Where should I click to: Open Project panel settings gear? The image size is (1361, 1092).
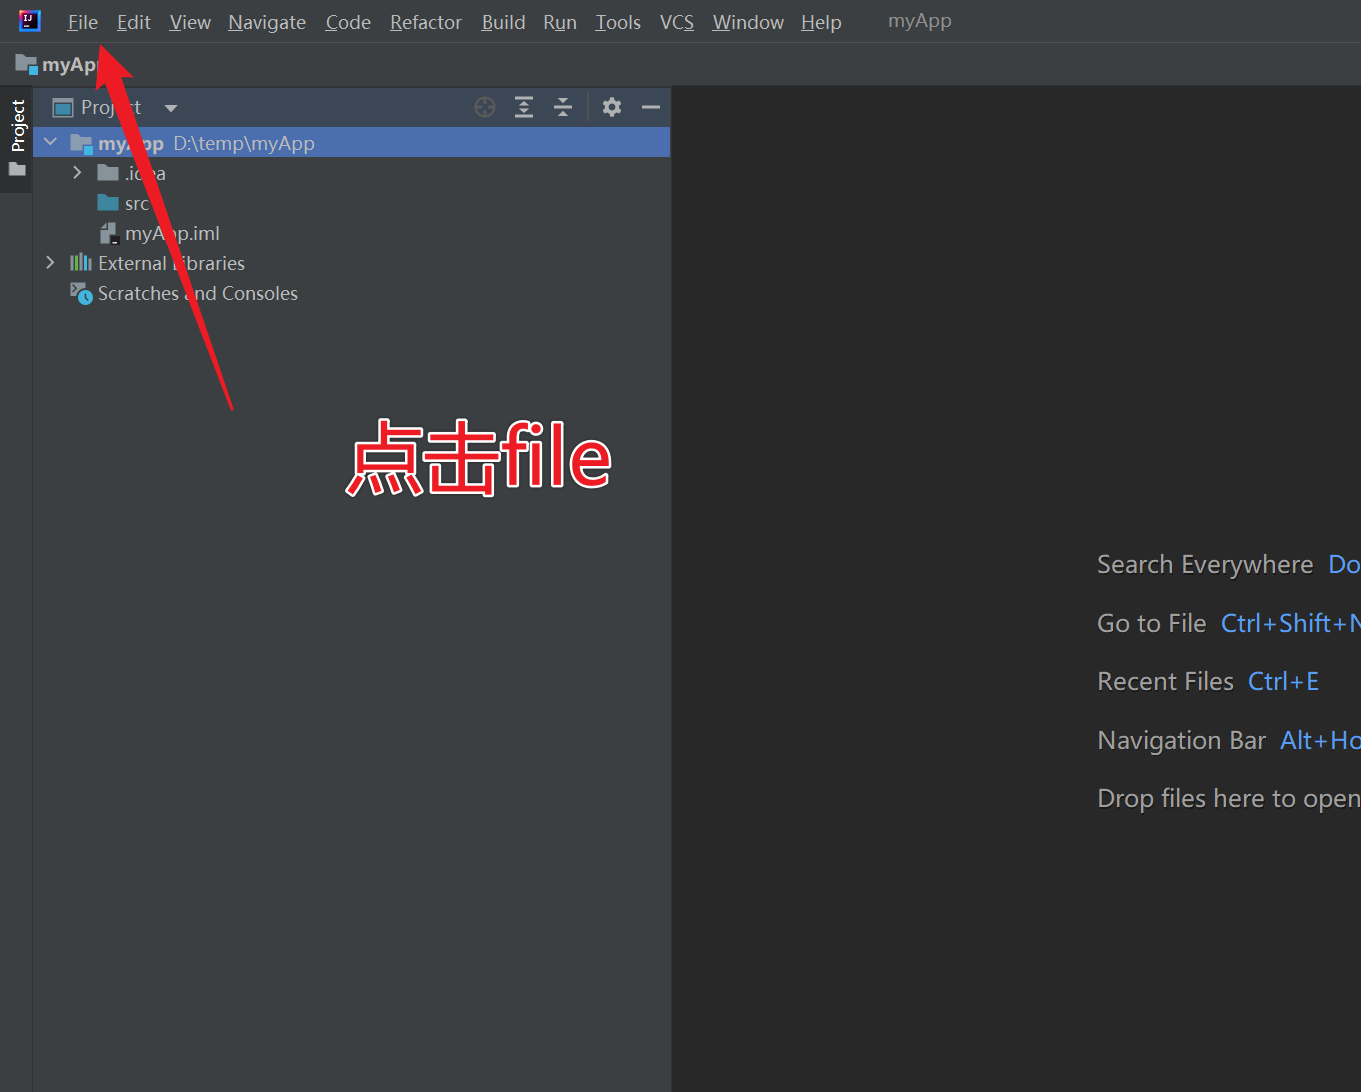(612, 107)
